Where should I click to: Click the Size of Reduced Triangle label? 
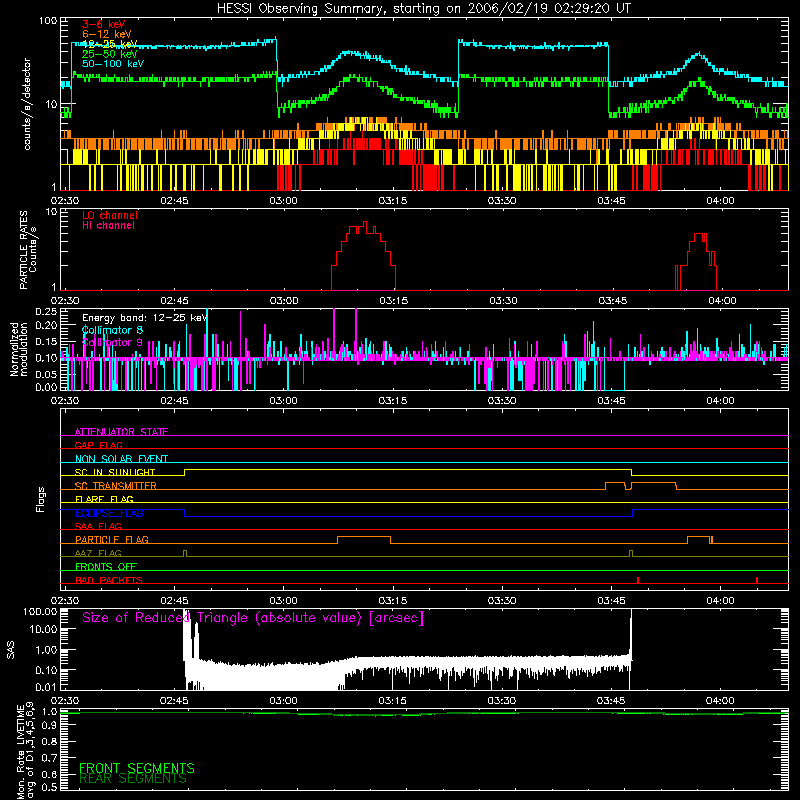point(253,618)
